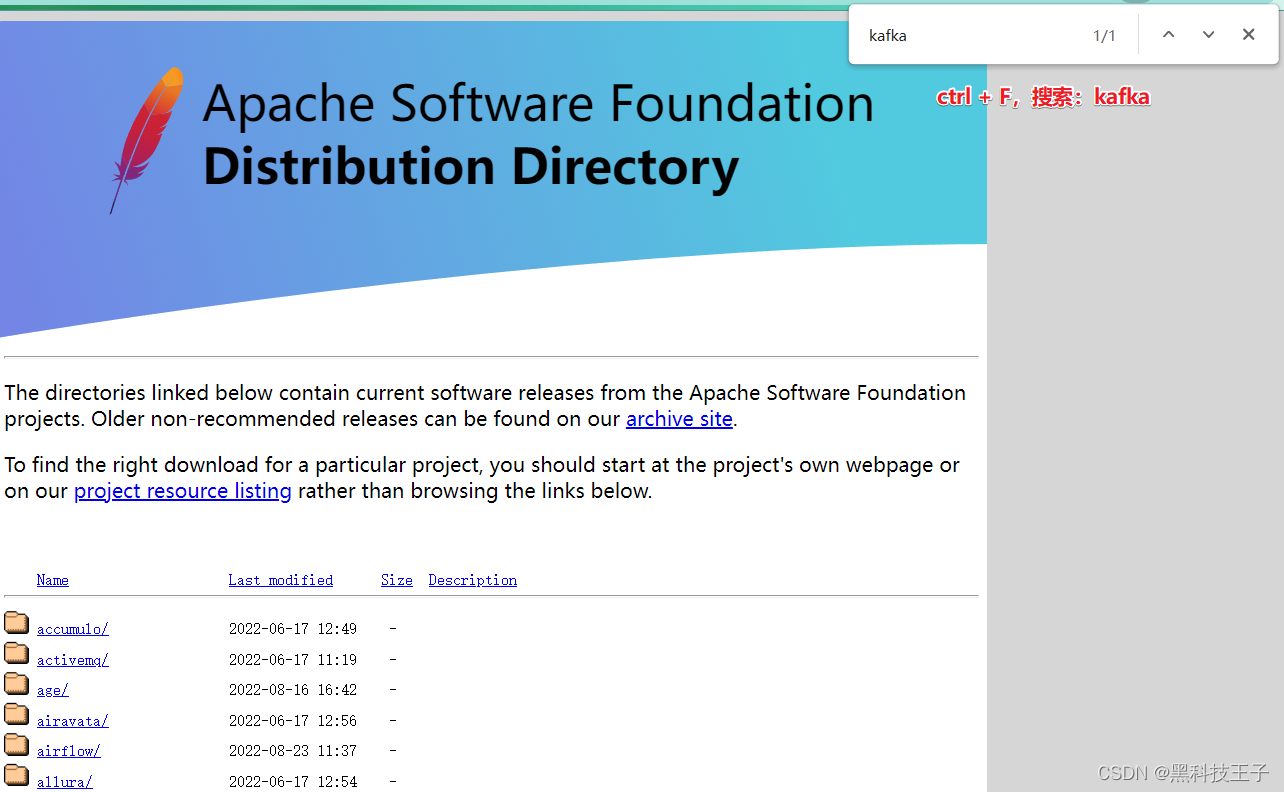Click folder icon beside age/
The height and width of the screenshot is (792, 1284).
click(x=16, y=684)
